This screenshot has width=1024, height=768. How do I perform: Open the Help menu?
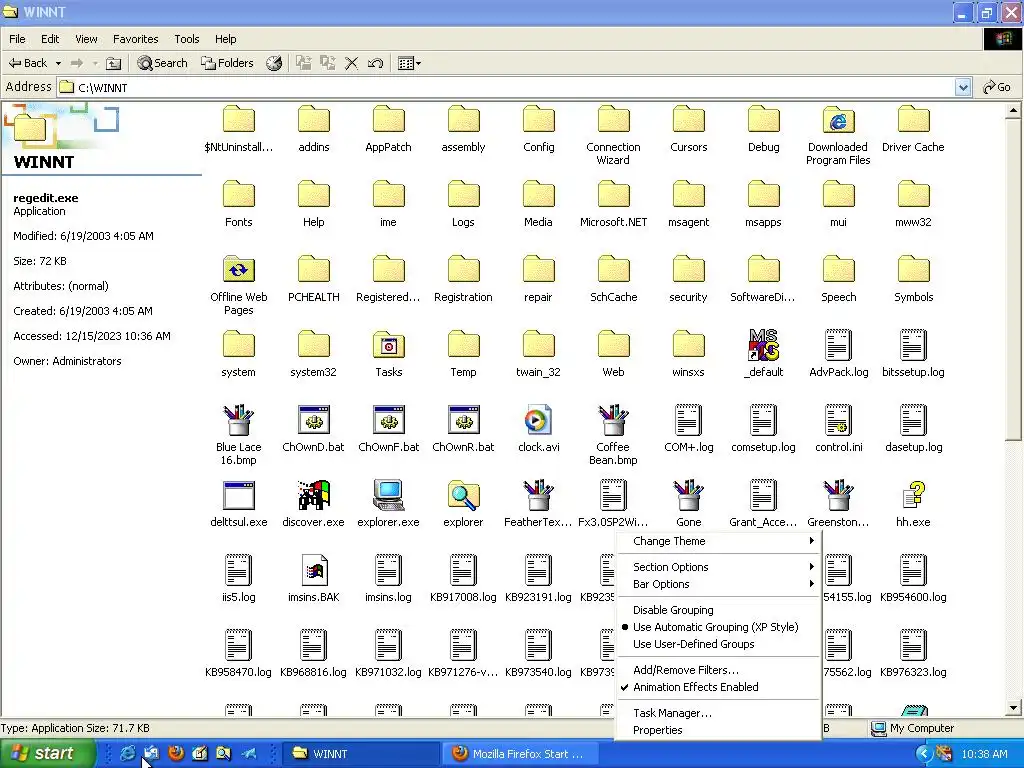pyautogui.click(x=225, y=39)
